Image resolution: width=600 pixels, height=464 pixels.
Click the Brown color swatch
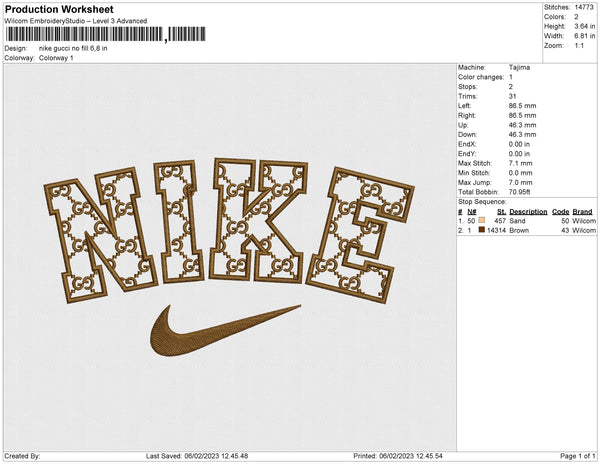(482, 230)
